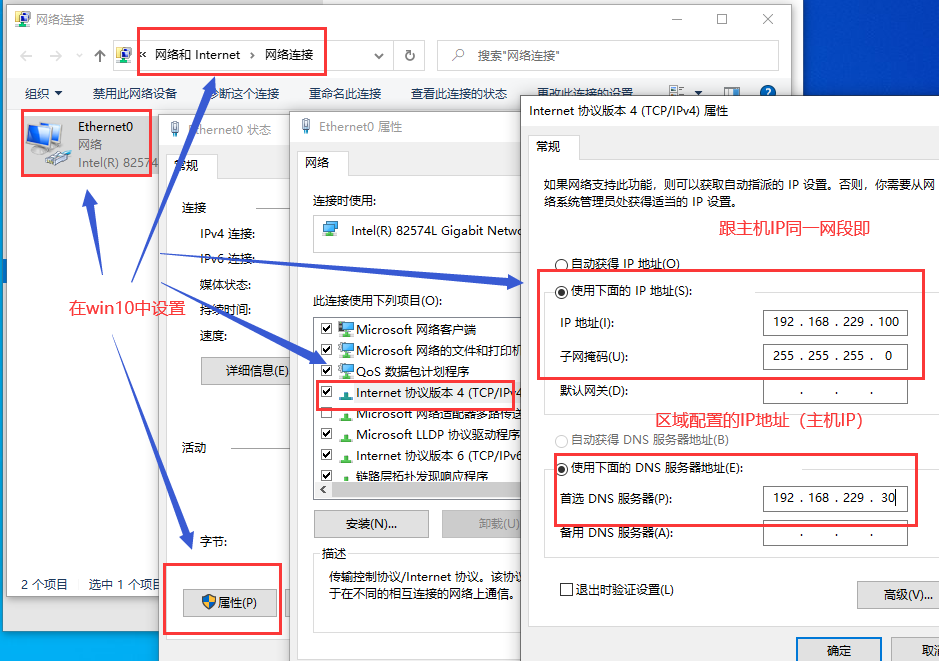Click QoS 数据包计划程序 item icon

point(346,371)
